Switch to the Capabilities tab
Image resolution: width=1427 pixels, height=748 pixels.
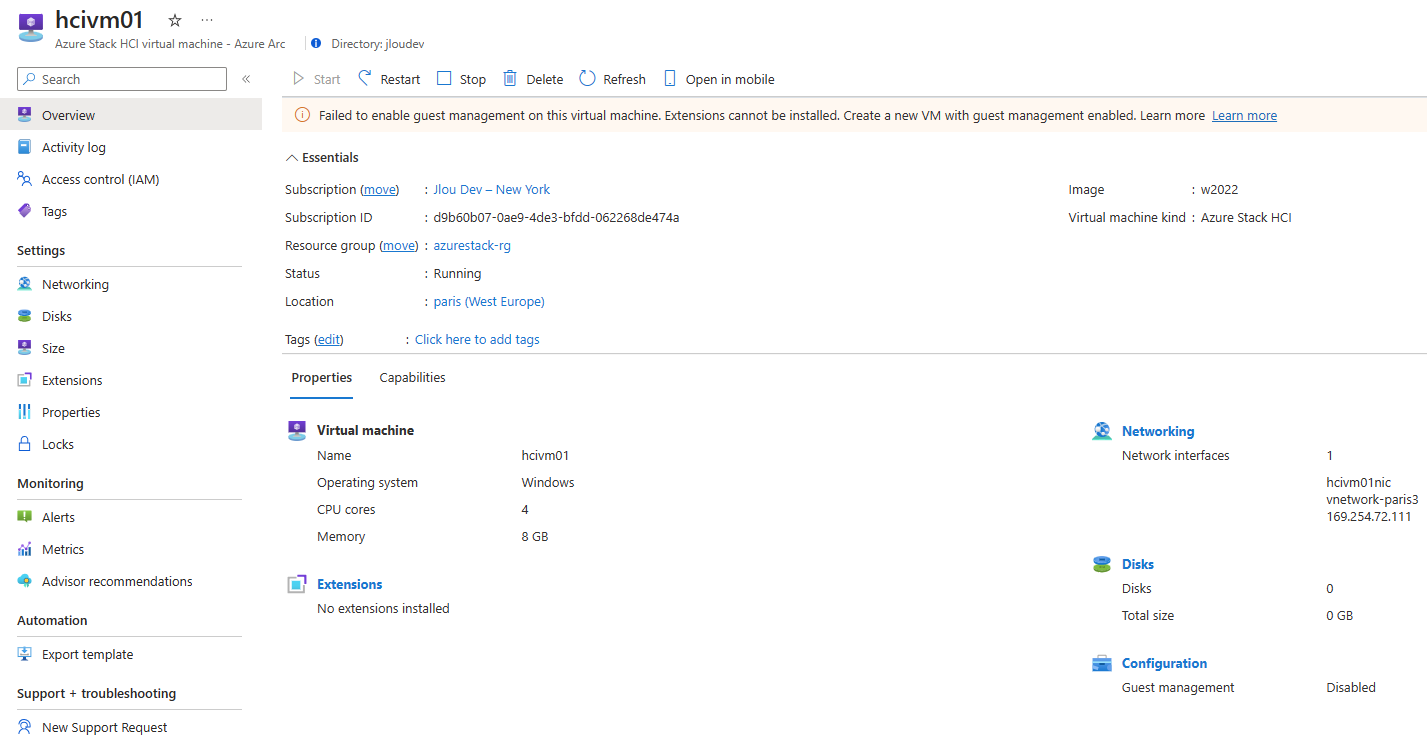[413, 378]
